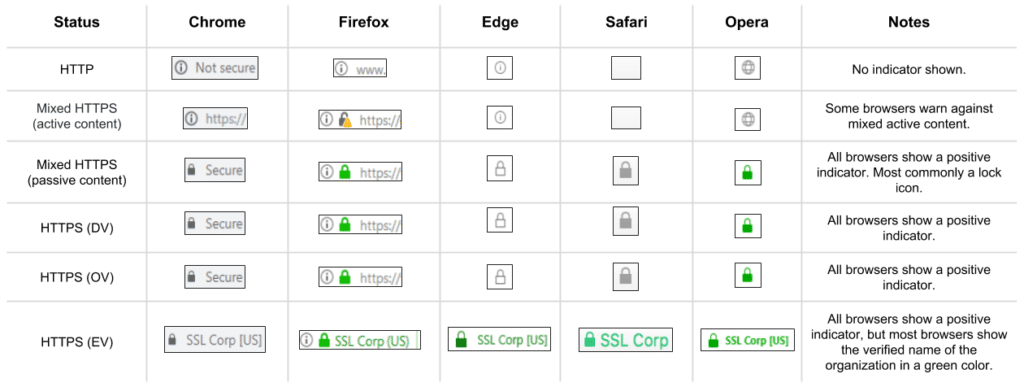Click the 'Chrome' column header
1024x387 pixels.
point(217,22)
